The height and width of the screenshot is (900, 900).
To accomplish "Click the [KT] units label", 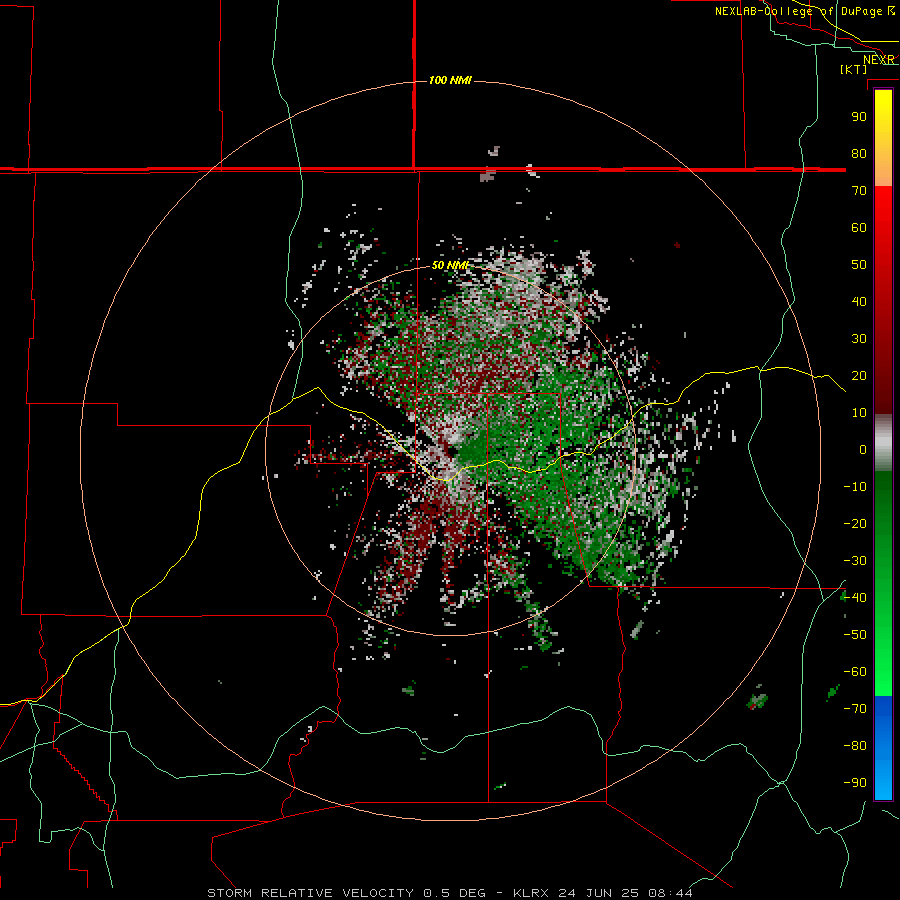I will (x=854, y=69).
